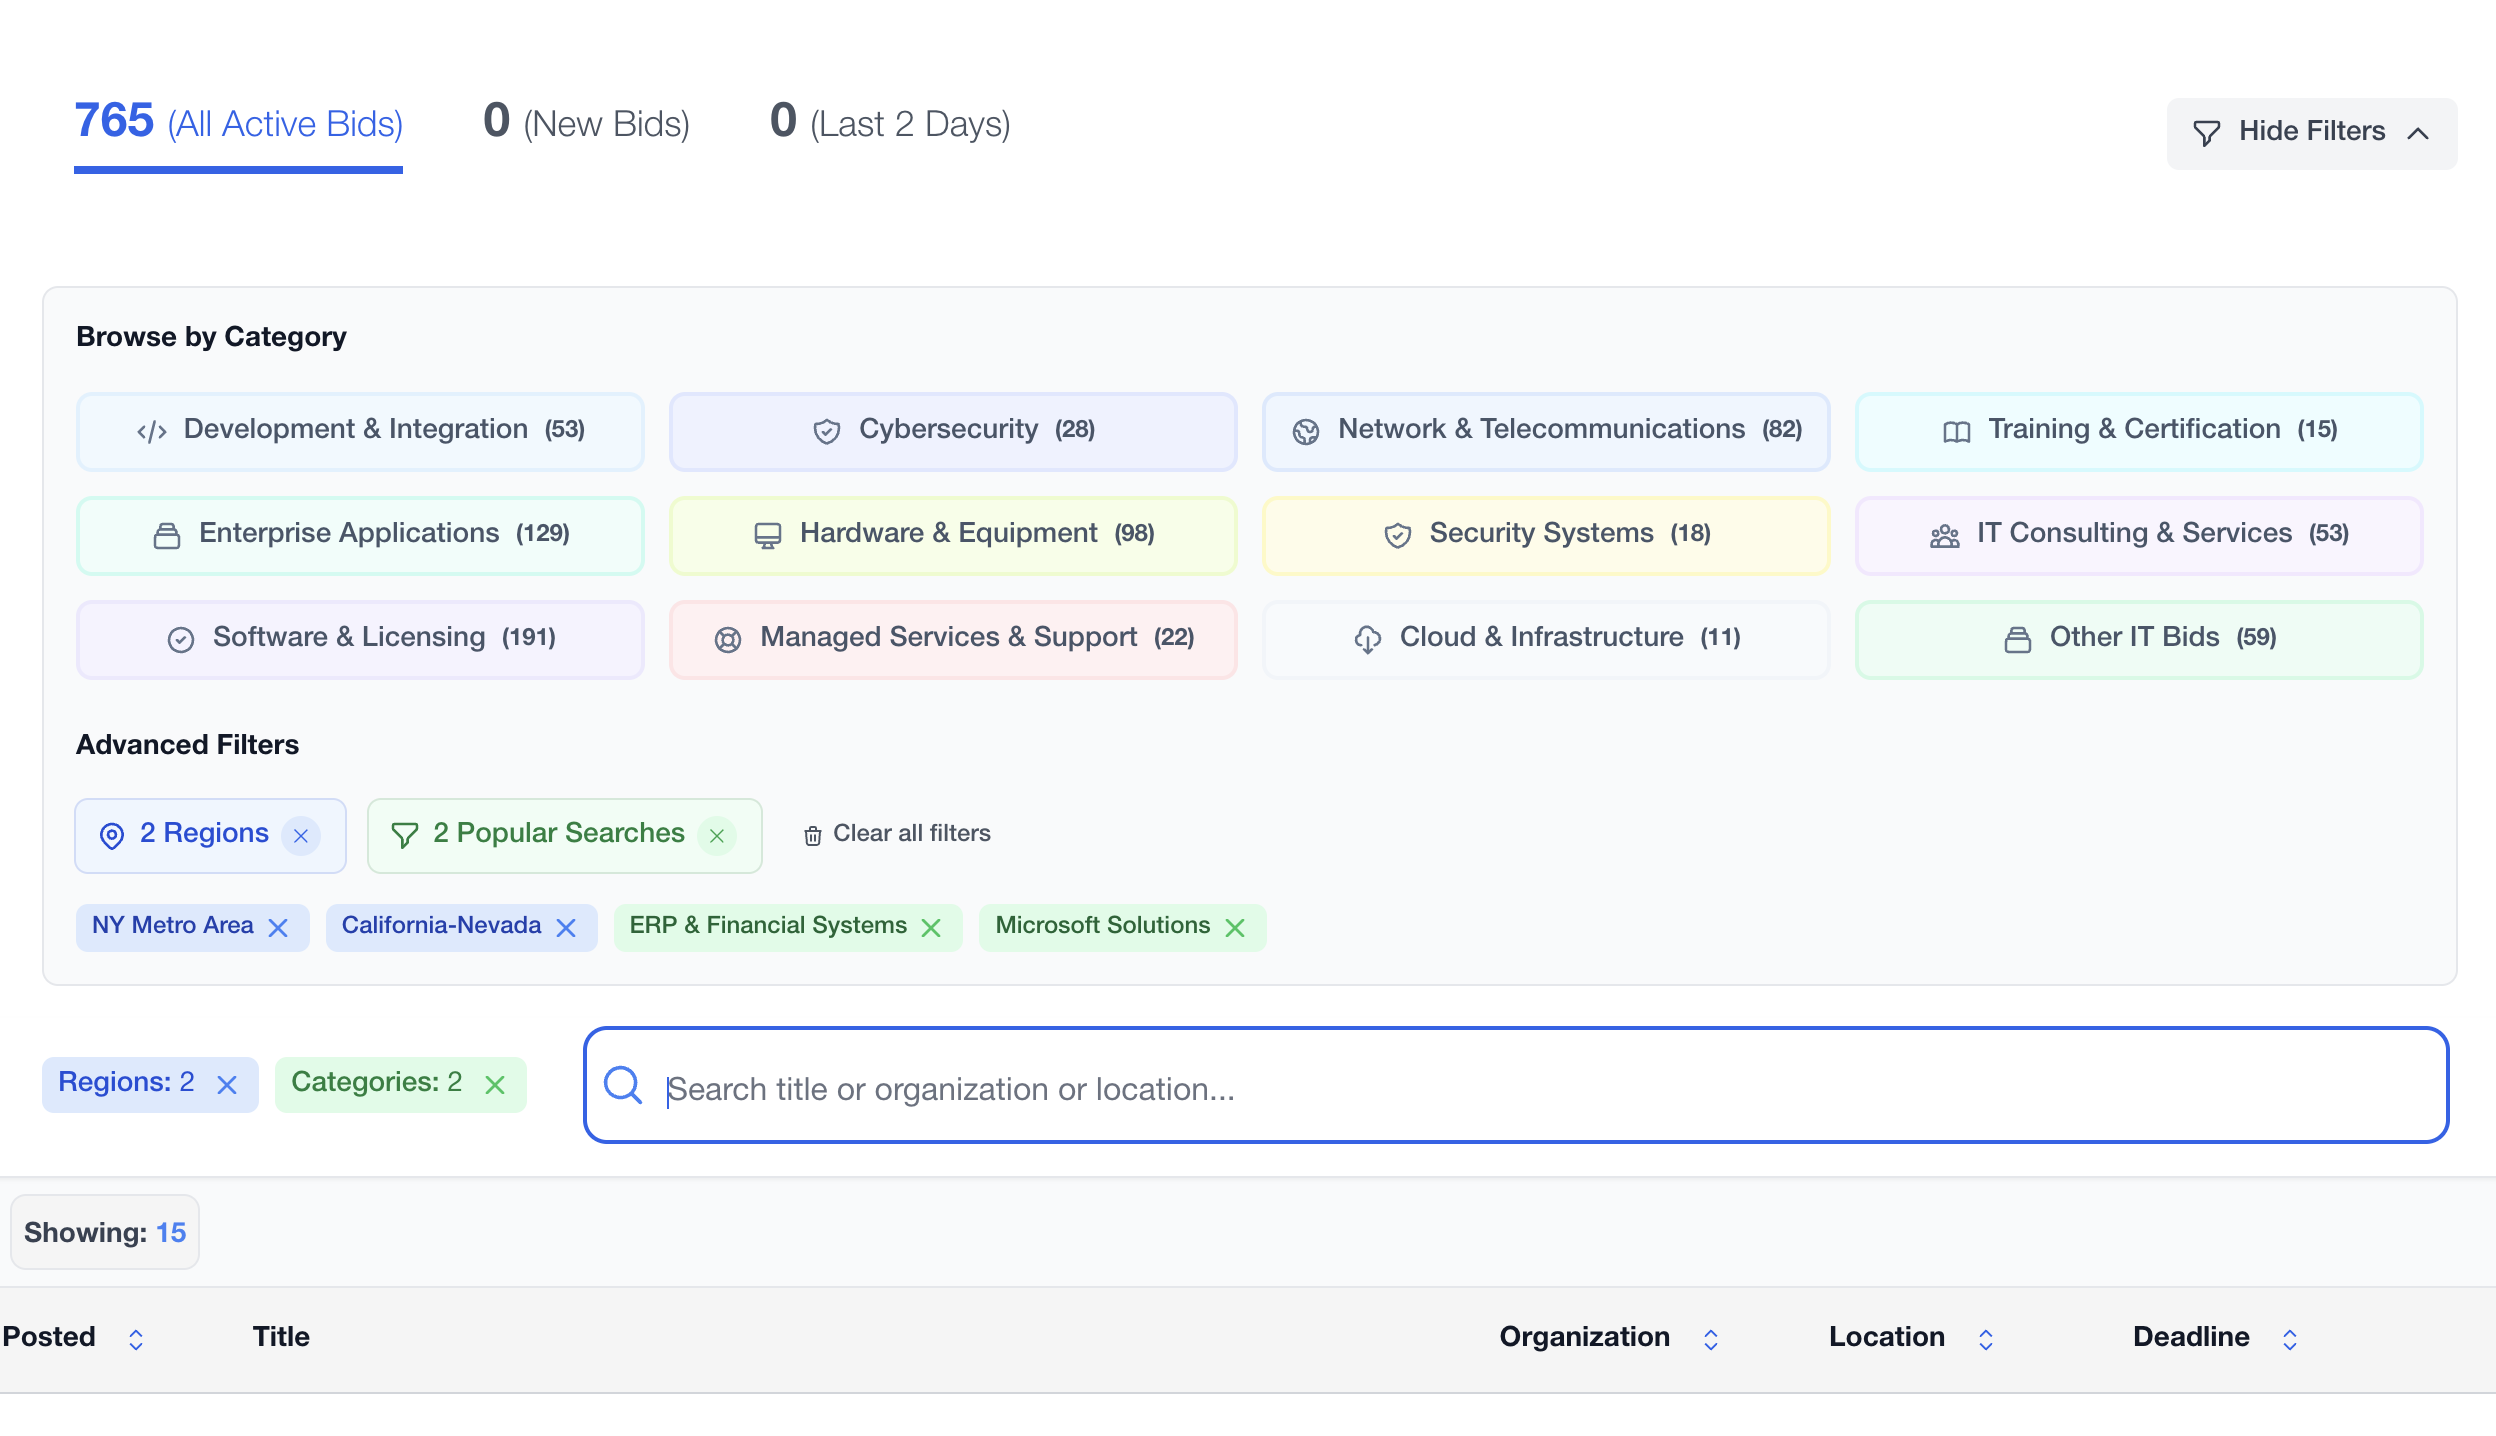Click the trash icon beside Clear all filters

[x=813, y=835]
